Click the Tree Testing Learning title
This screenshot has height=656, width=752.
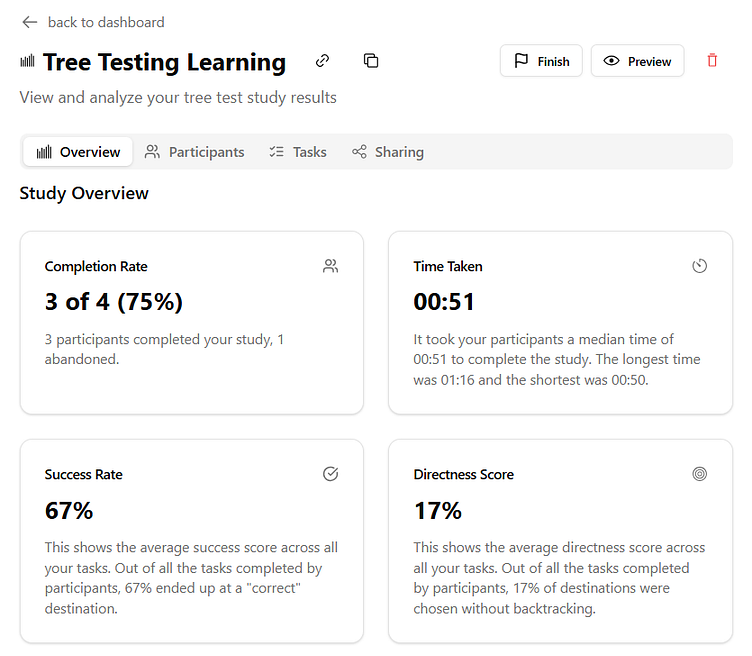(164, 62)
